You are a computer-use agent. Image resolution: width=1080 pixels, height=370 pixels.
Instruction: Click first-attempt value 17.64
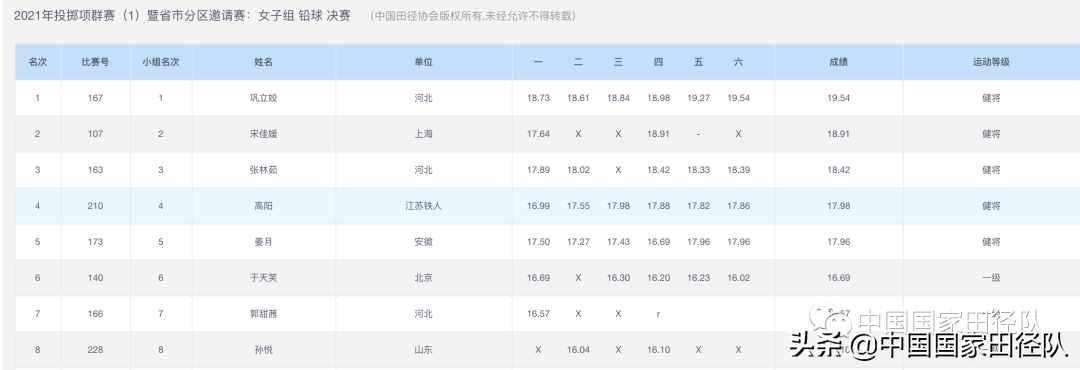point(539,134)
